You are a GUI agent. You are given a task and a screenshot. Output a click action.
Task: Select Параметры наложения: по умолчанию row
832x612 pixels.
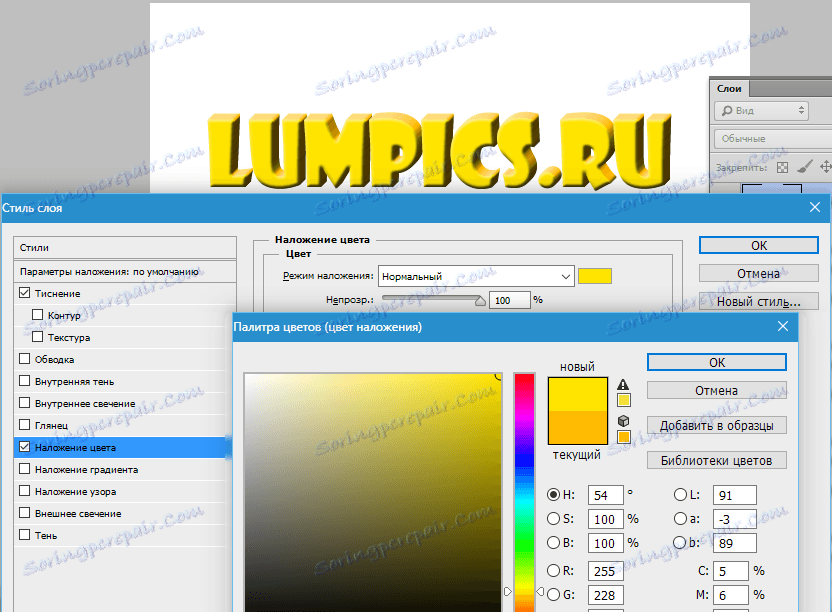125,272
